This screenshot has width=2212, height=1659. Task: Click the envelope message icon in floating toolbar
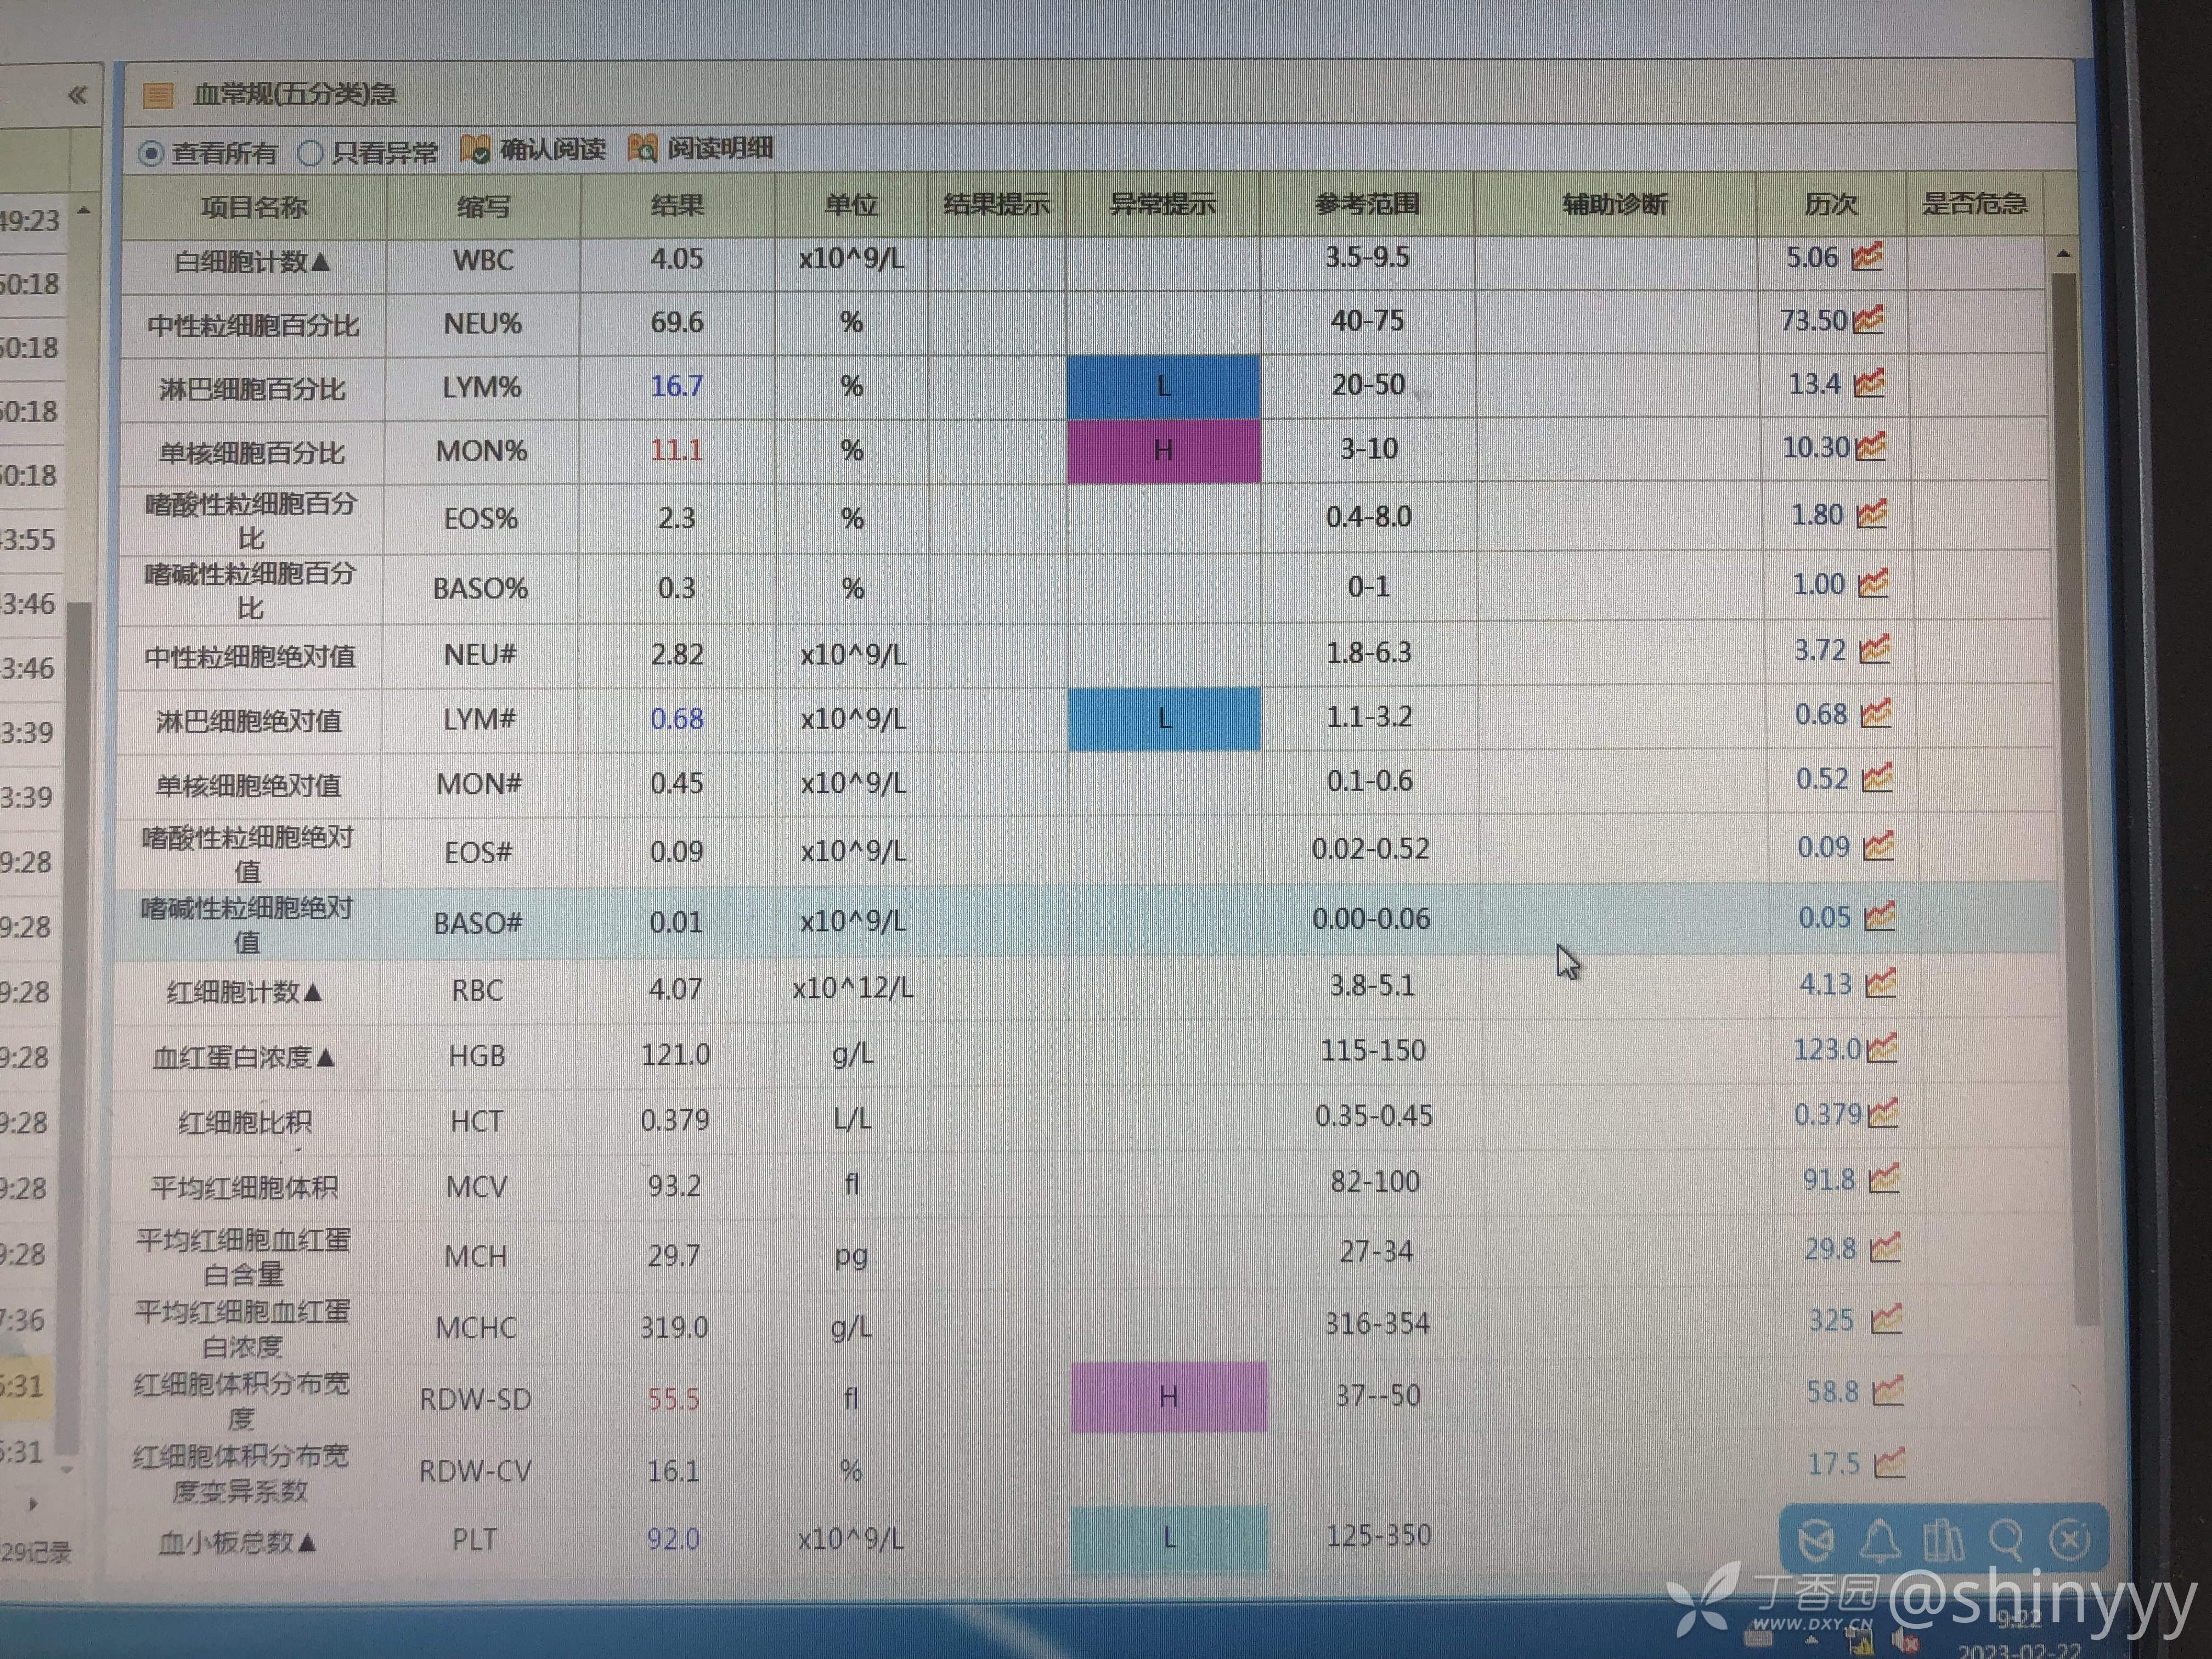click(x=1816, y=1540)
